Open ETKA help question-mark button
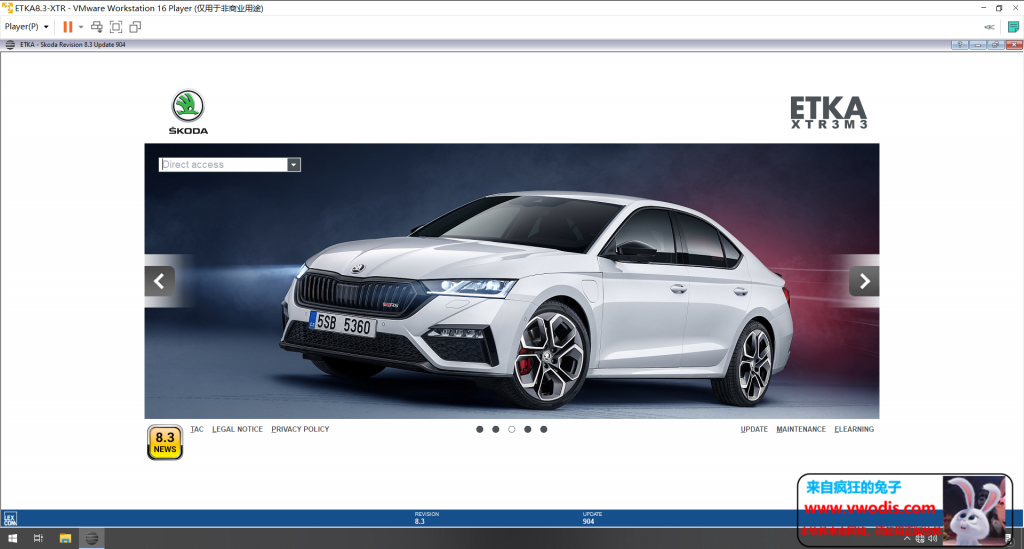Viewport: 1024px width, 549px height. click(x=959, y=44)
